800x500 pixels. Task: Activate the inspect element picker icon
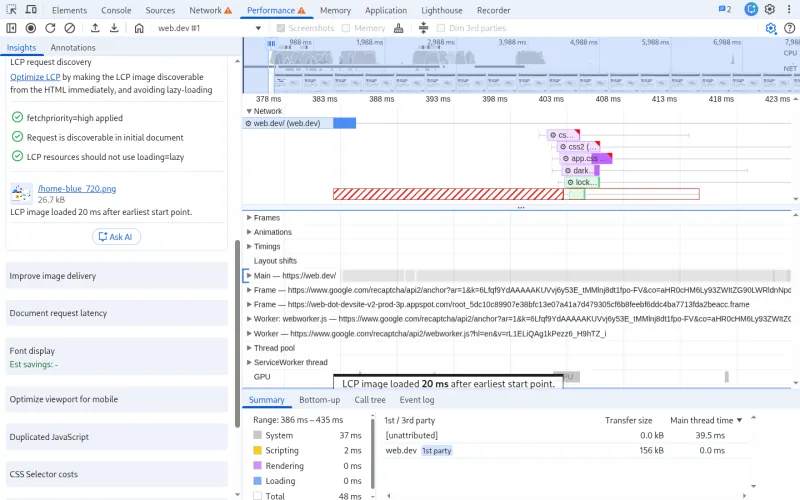[11, 10]
